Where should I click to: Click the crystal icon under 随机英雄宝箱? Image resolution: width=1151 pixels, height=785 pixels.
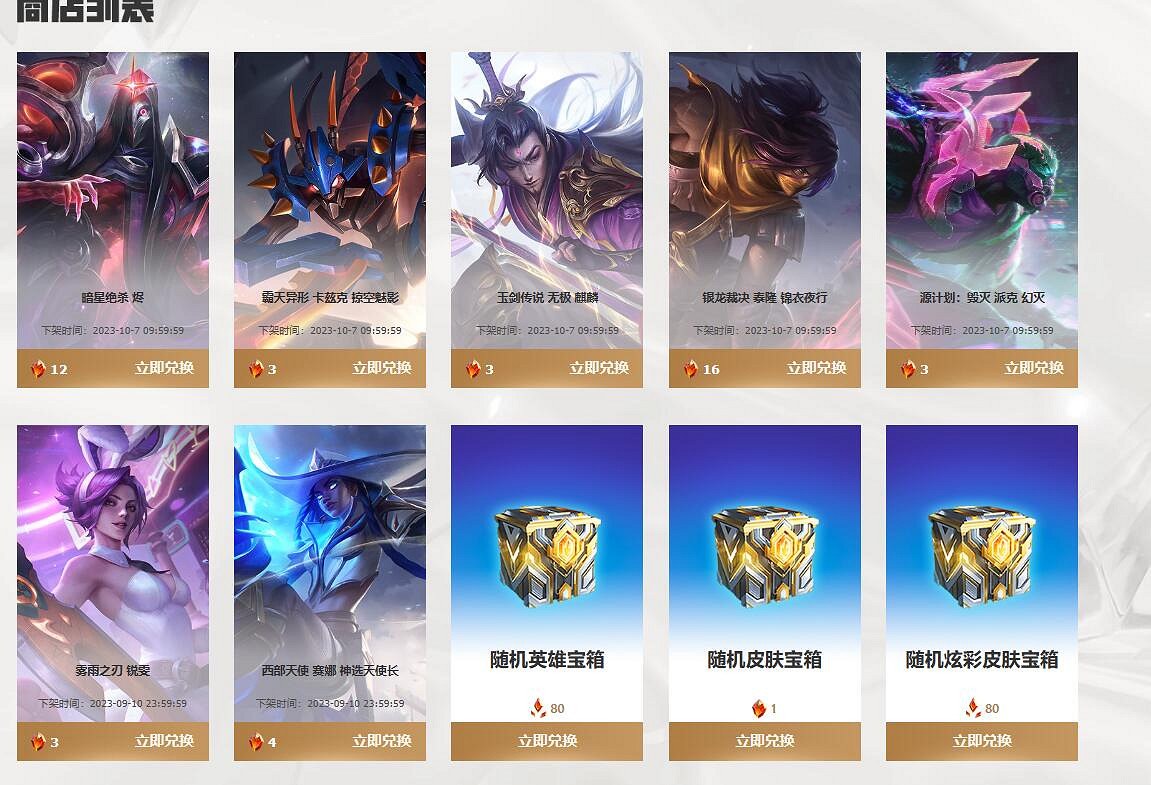538,708
